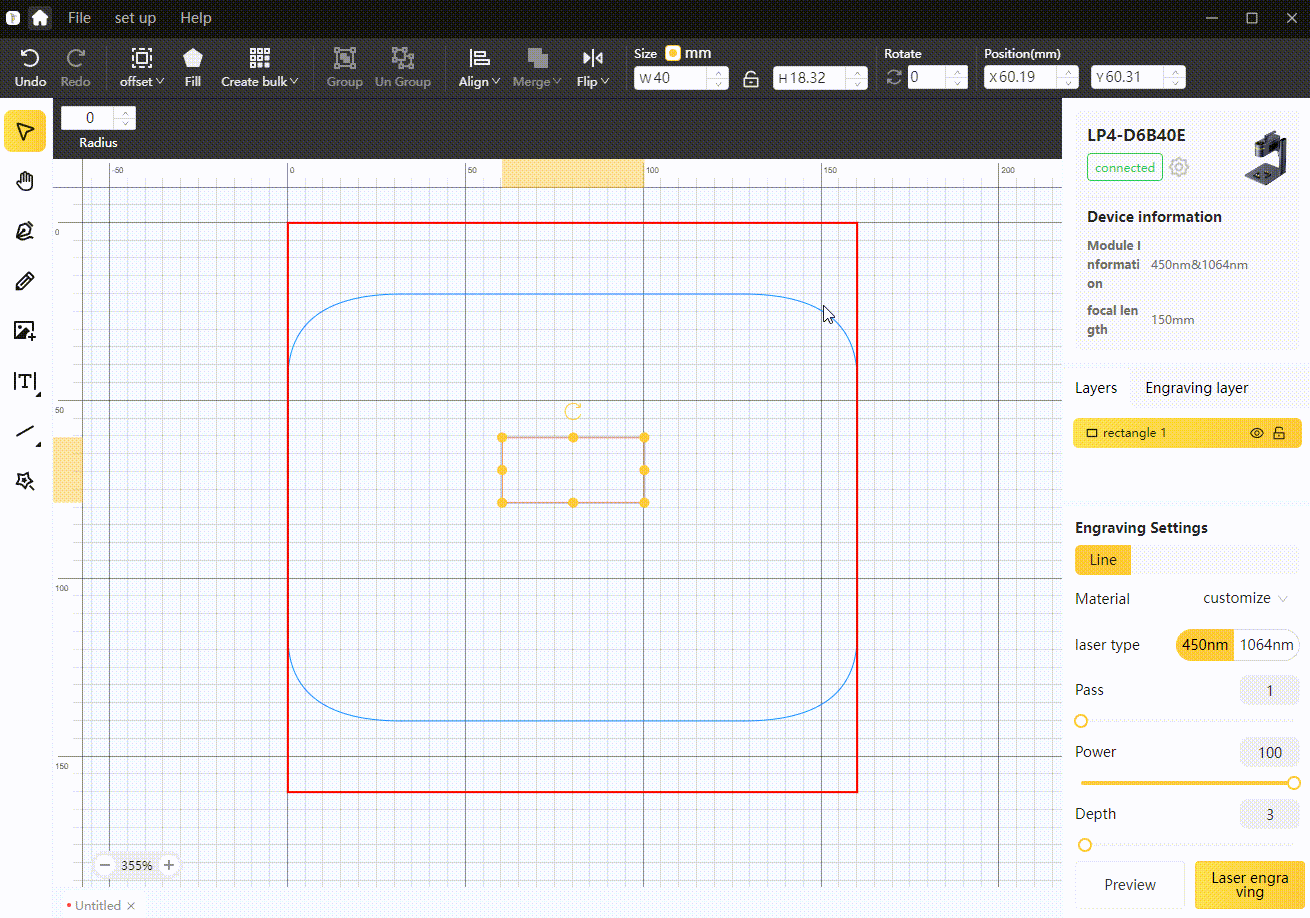Open the Align dropdown
1310x918 pixels.
click(480, 67)
